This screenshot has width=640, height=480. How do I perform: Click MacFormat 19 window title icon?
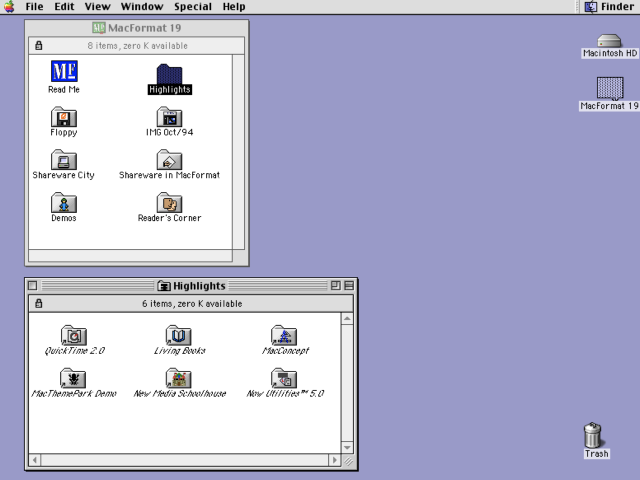(x=98, y=28)
